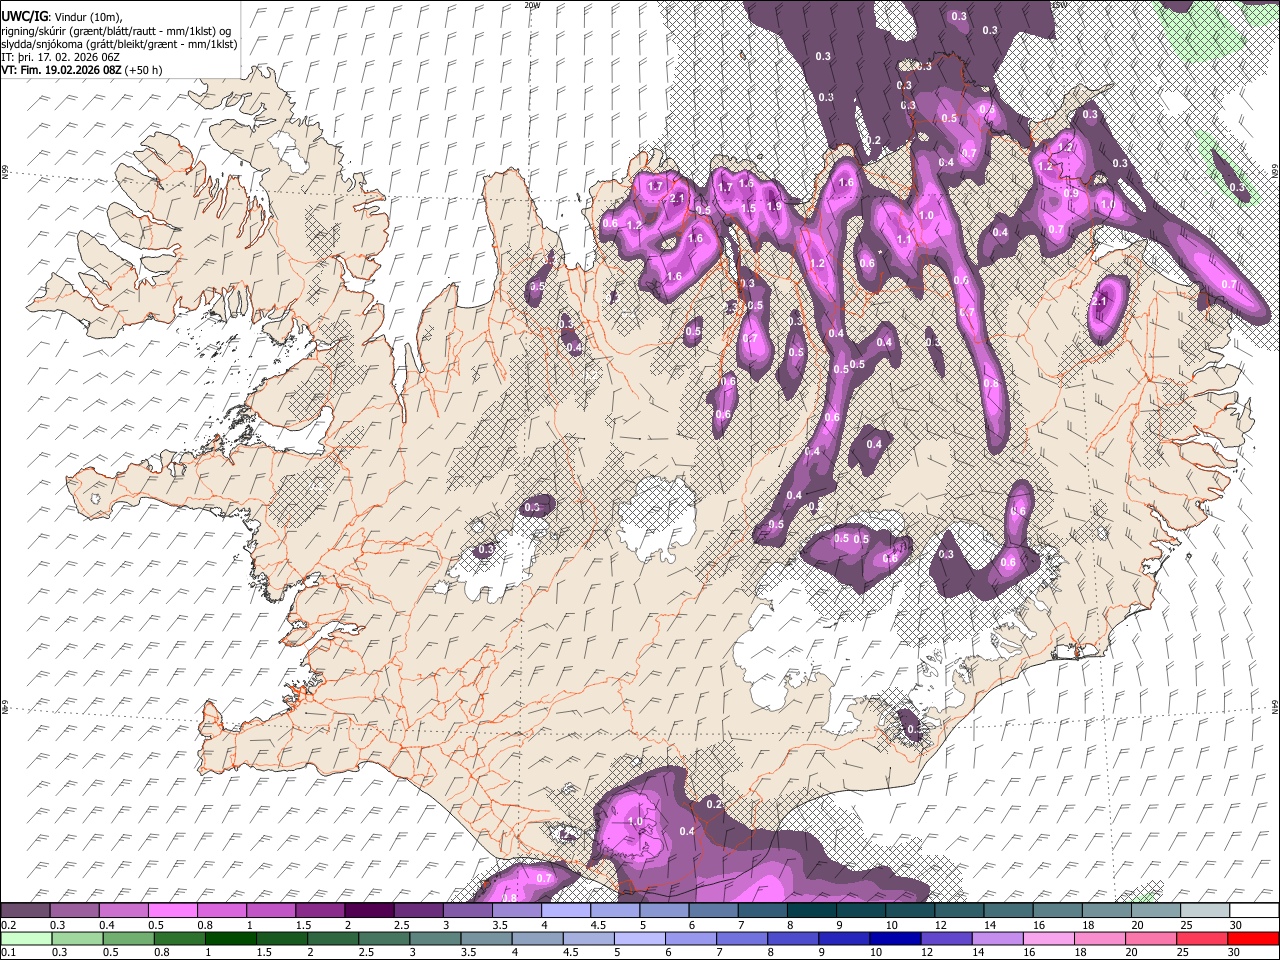Select snow-row swatch between 8 and 9

click(812, 910)
